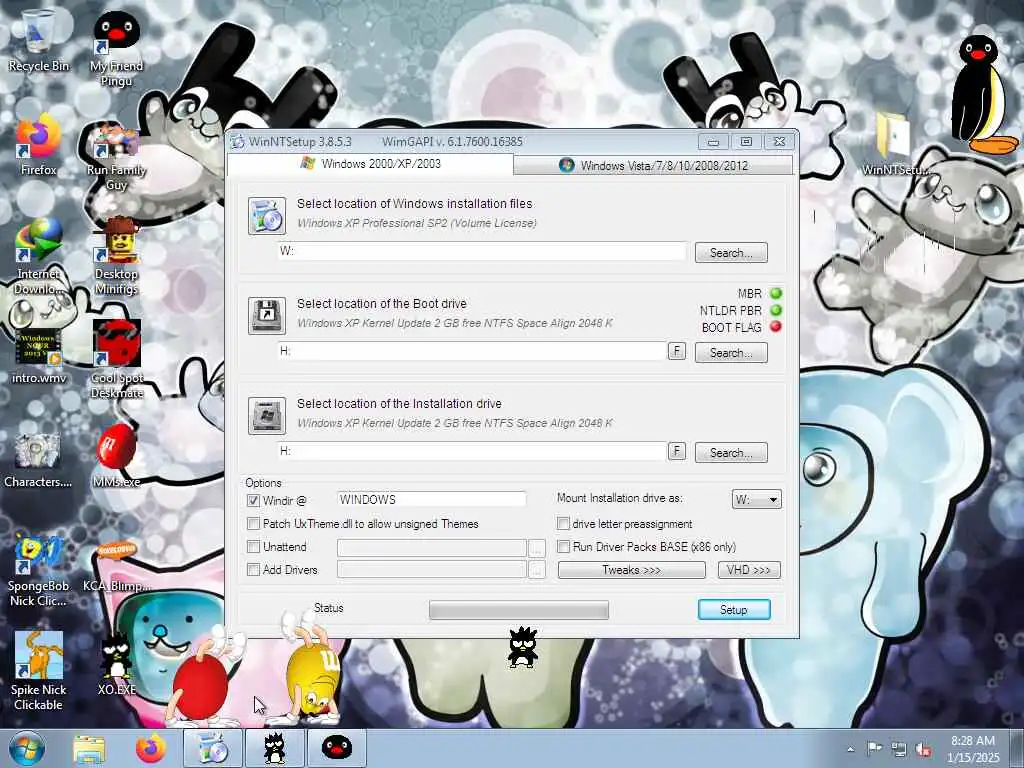Click the volume tray icon
The image size is (1024, 768).
pos(923,749)
